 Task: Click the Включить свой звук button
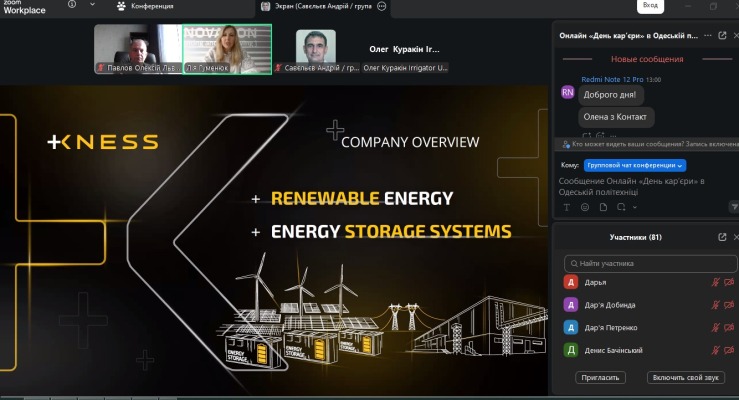click(x=686, y=377)
